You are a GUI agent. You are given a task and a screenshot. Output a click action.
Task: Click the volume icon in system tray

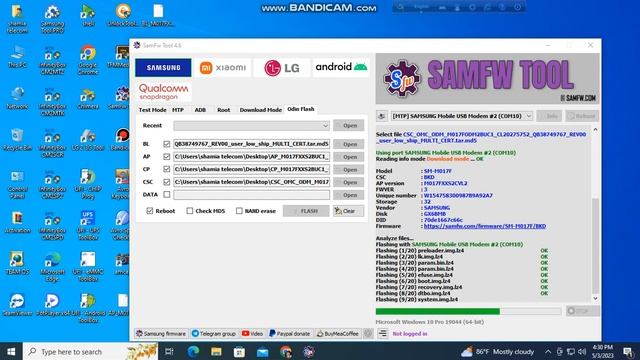pos(582,351)
